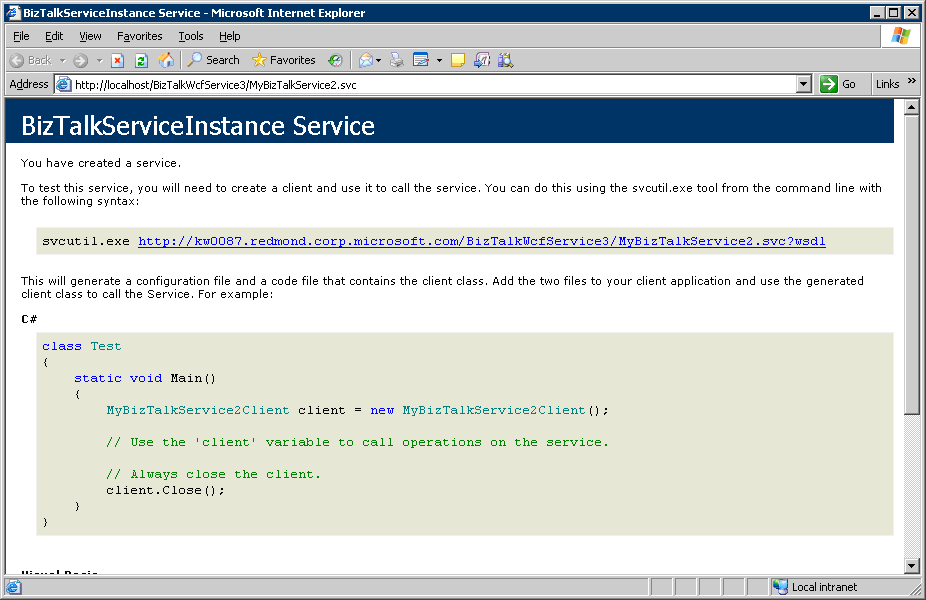The image size is (926, 600).
Task: Click the Research binoculars icon
Action: tap(506, 60)
